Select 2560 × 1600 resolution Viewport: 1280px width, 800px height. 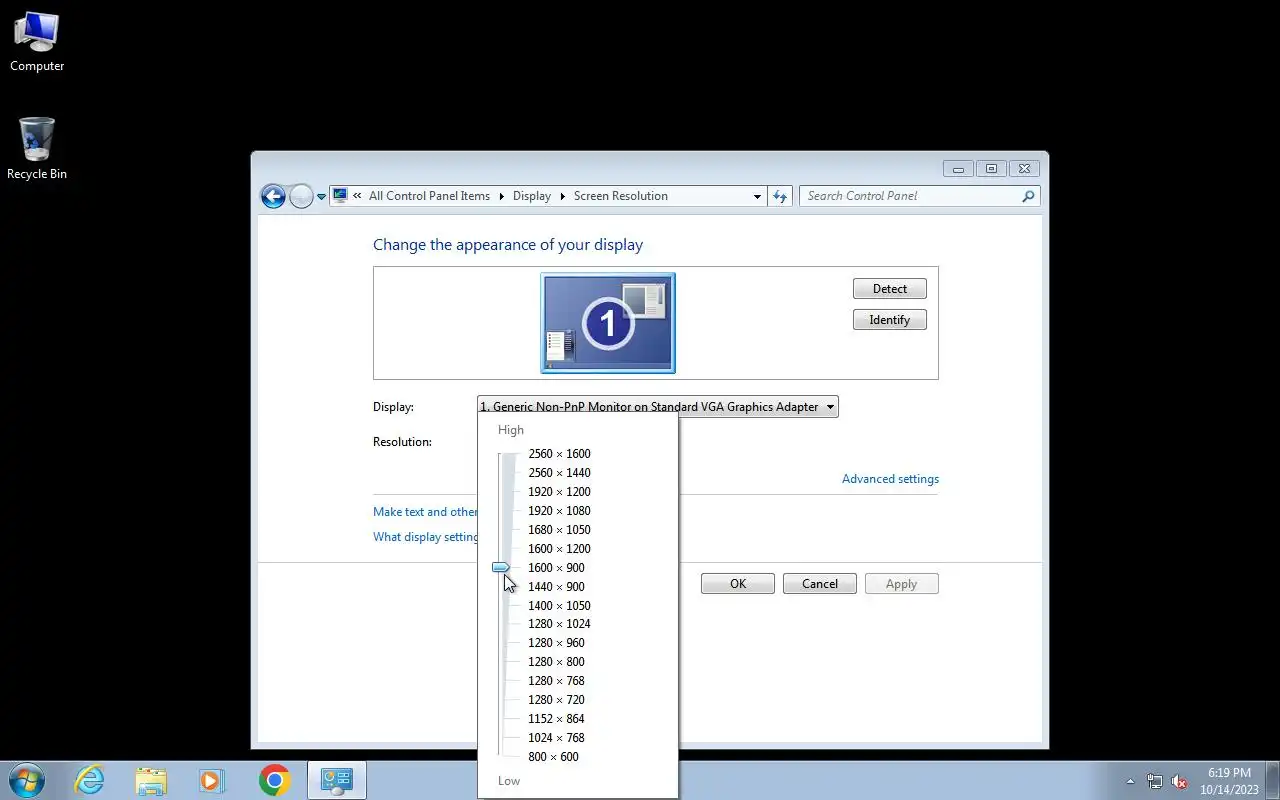click(x=559, y=454)
